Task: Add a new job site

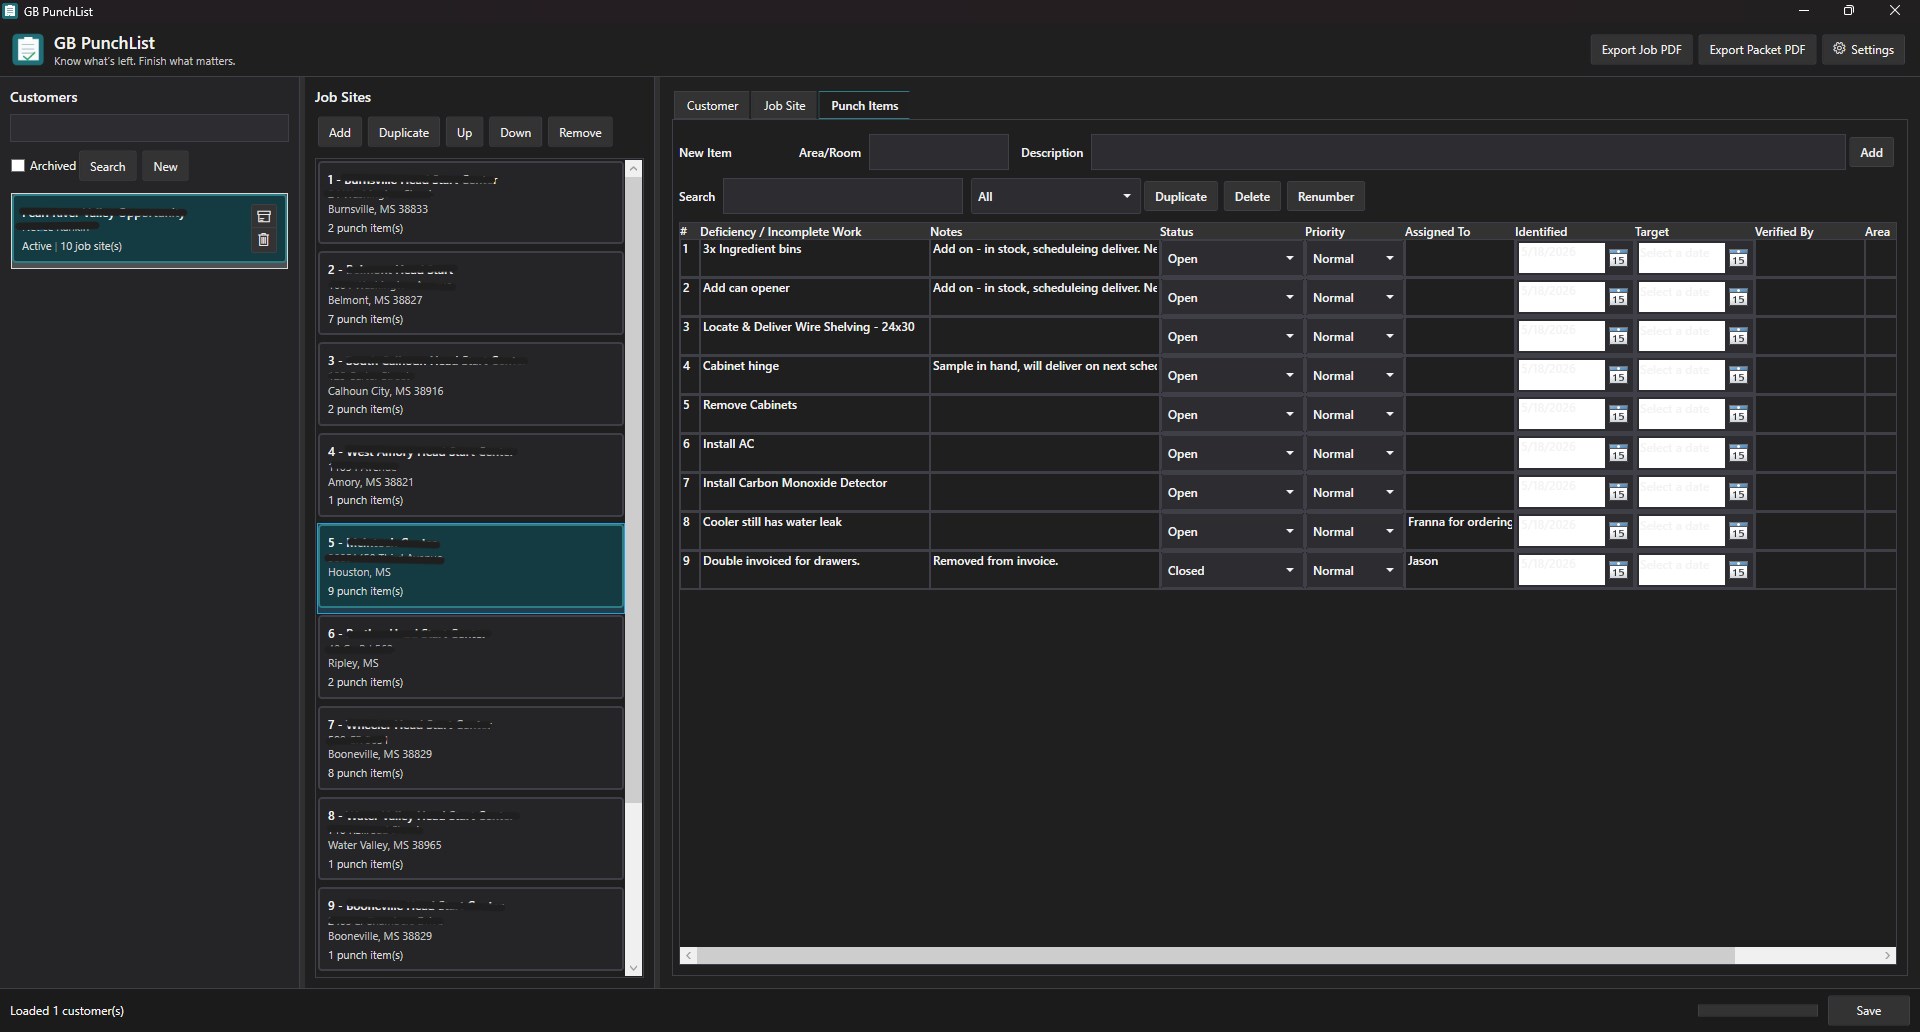Action: point(340,132)
